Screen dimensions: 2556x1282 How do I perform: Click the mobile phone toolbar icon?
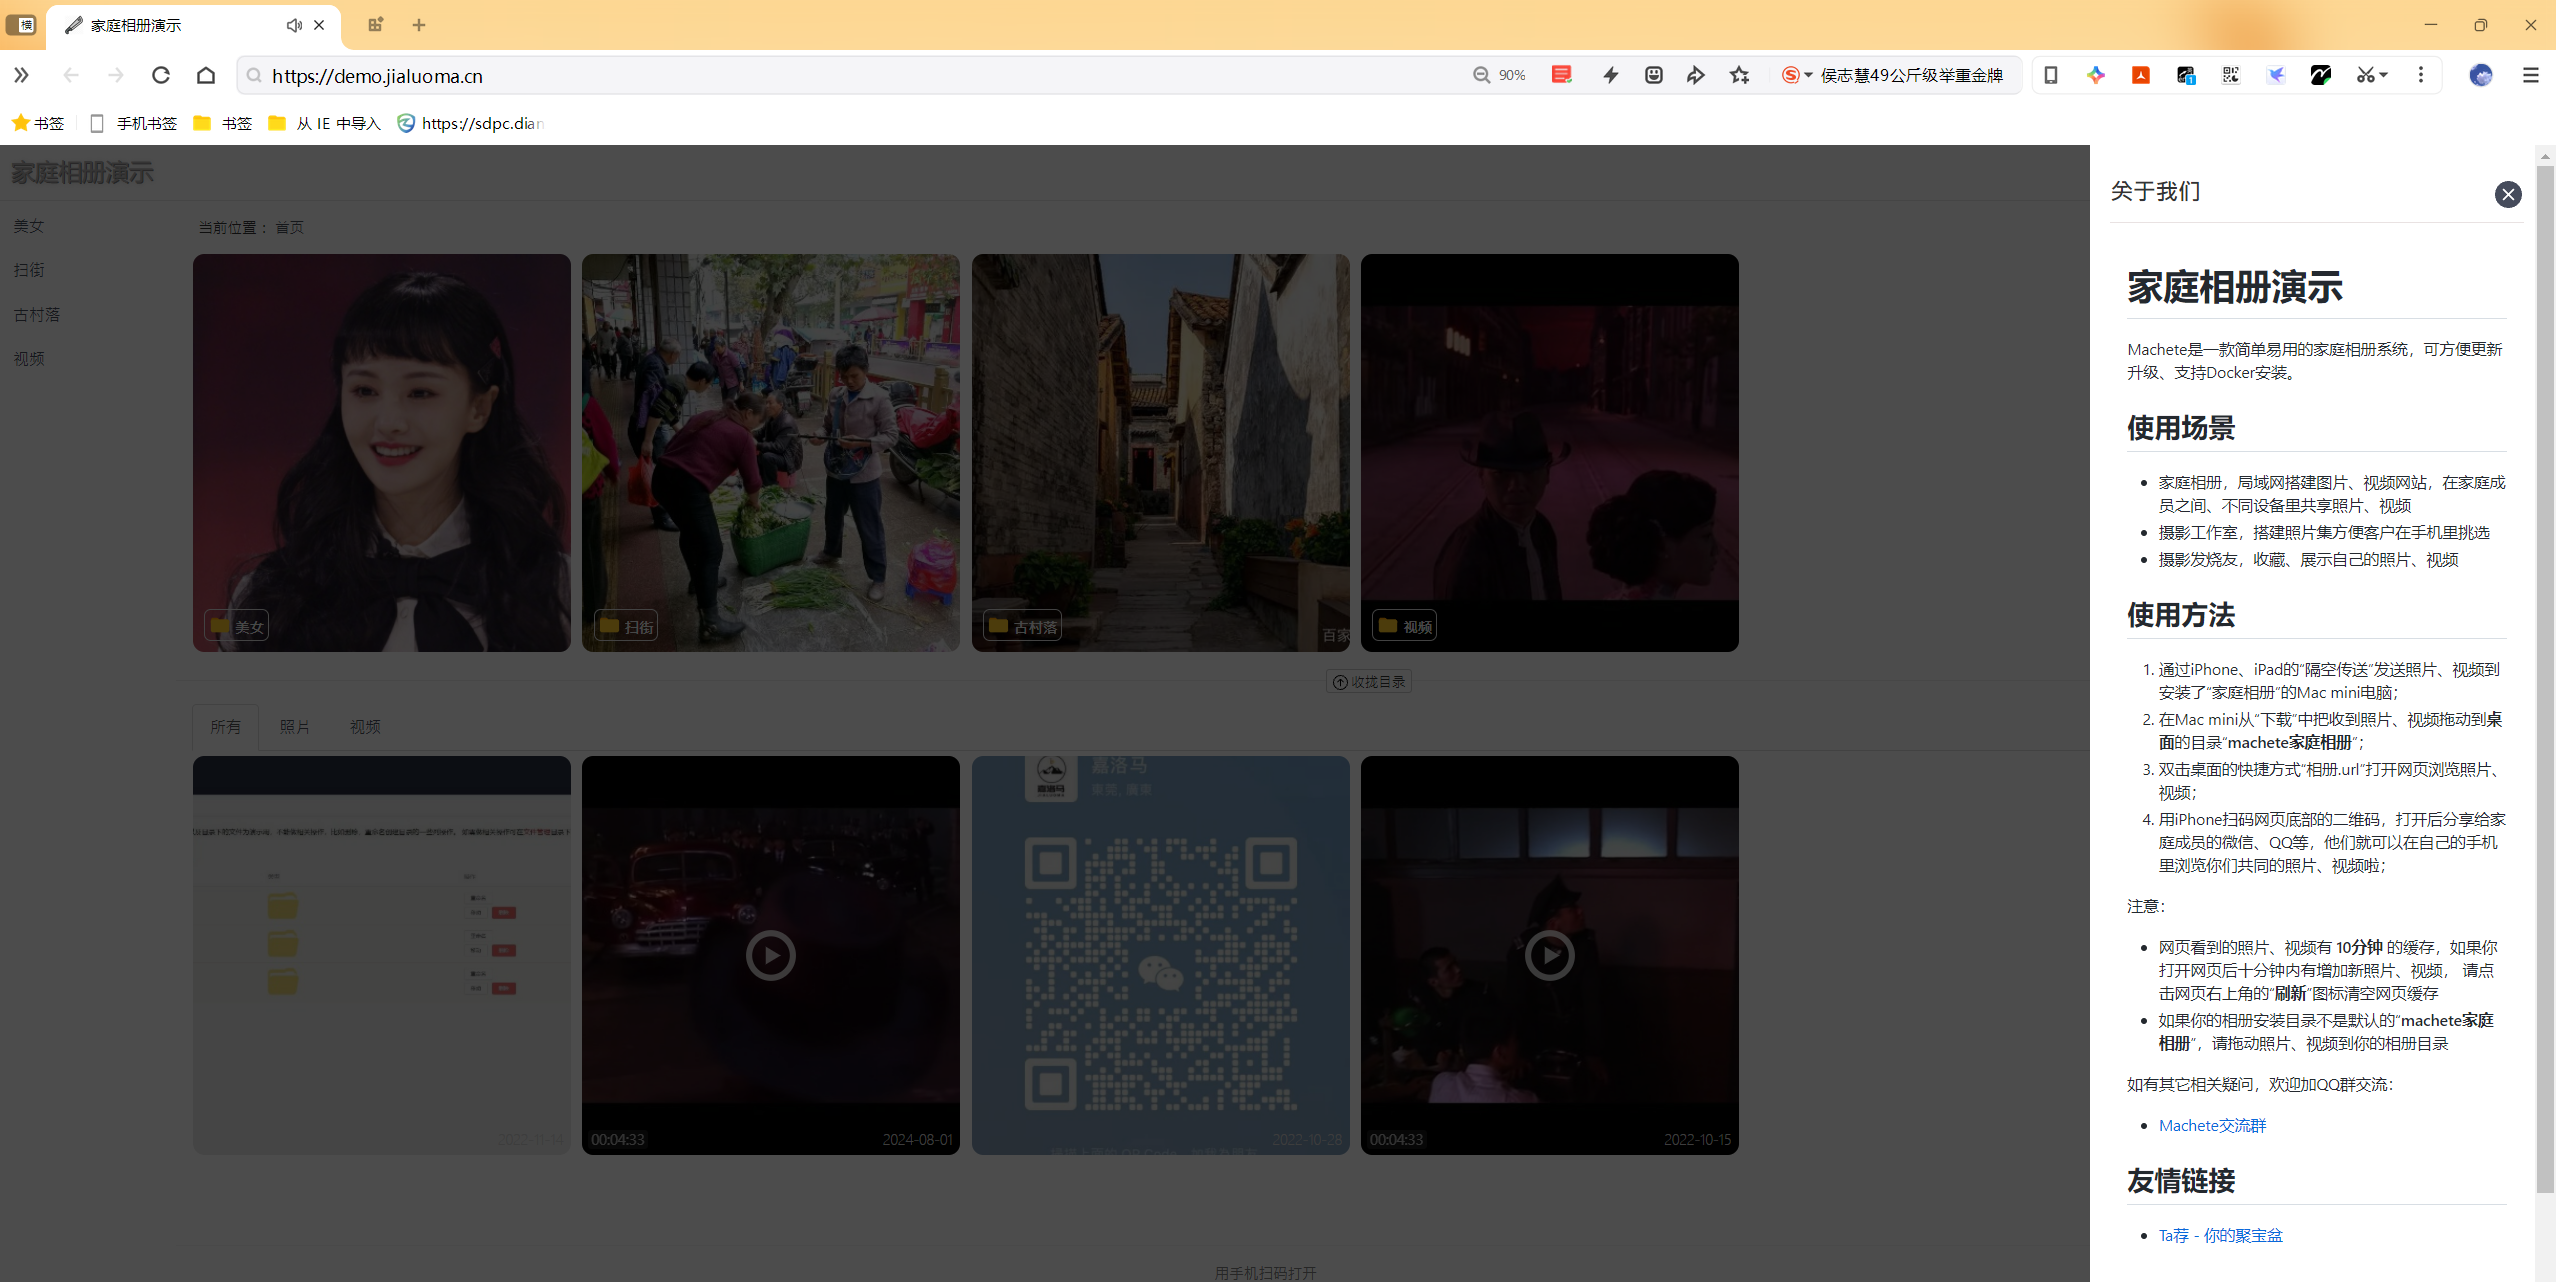point(2050,75)
